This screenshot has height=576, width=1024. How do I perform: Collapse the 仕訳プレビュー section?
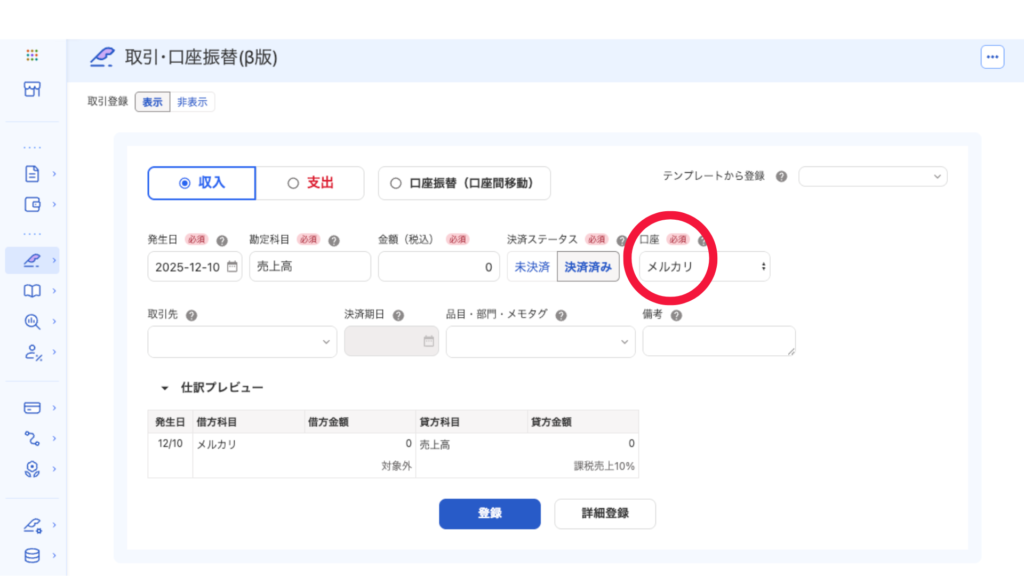coord(164,387)
